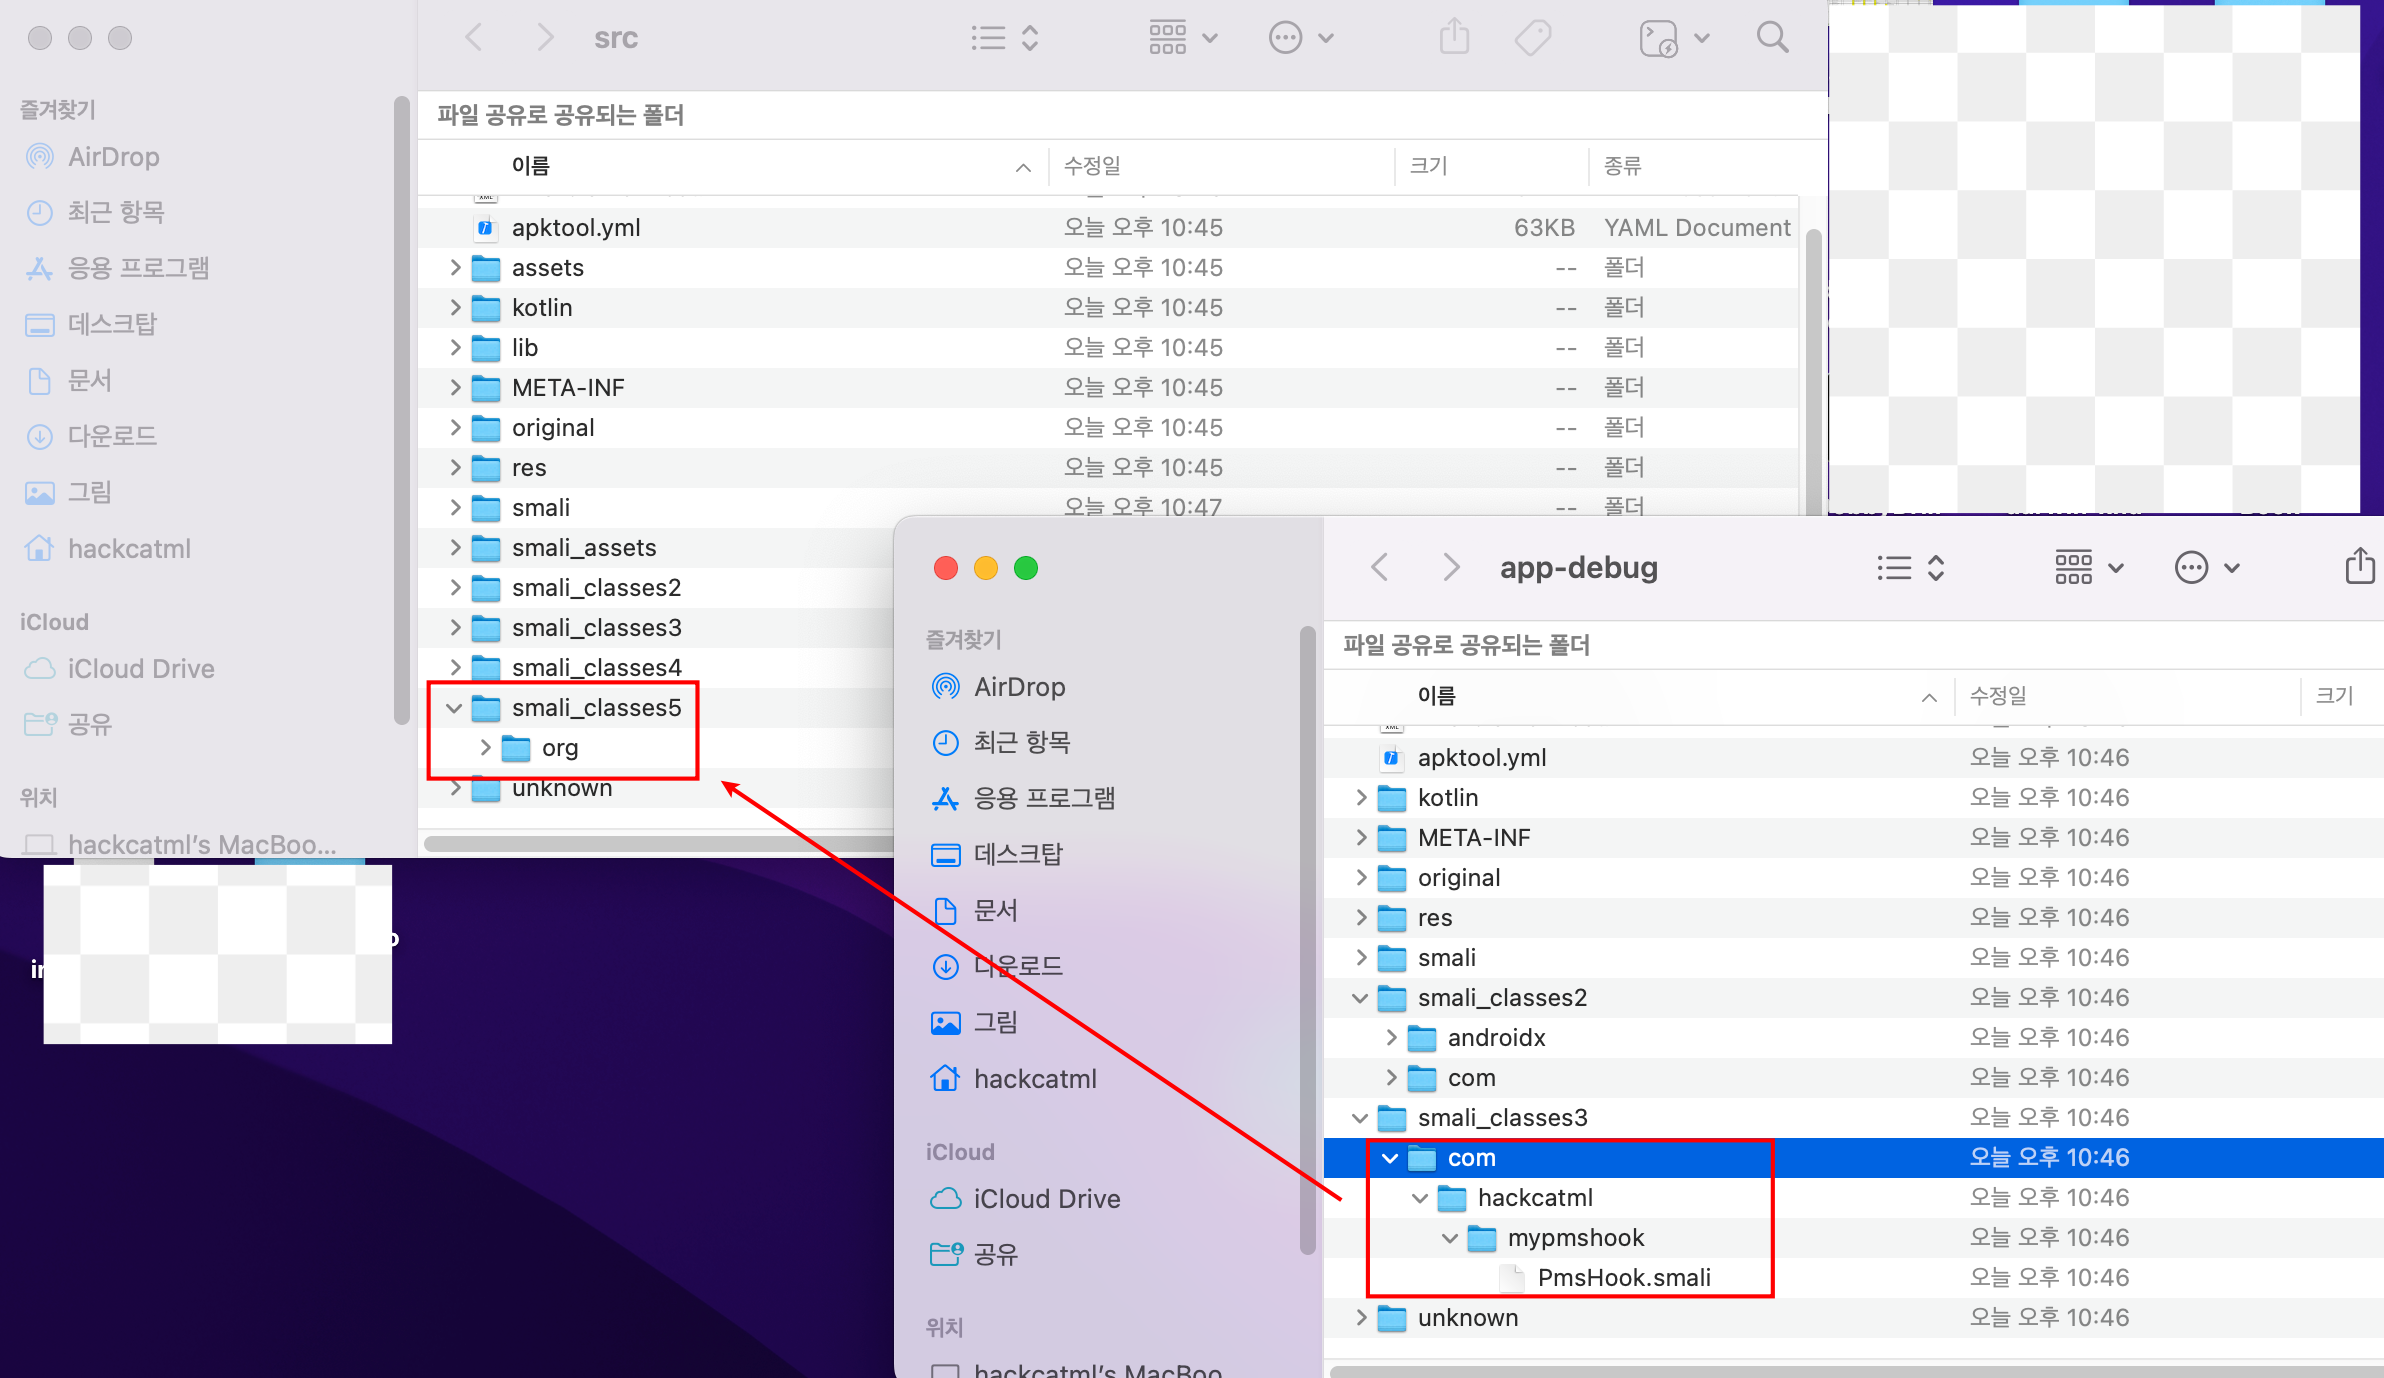Screen dimensions: 2384x1378
Task: Go back with app-debug back arrow
Action: coord(1380,568)
